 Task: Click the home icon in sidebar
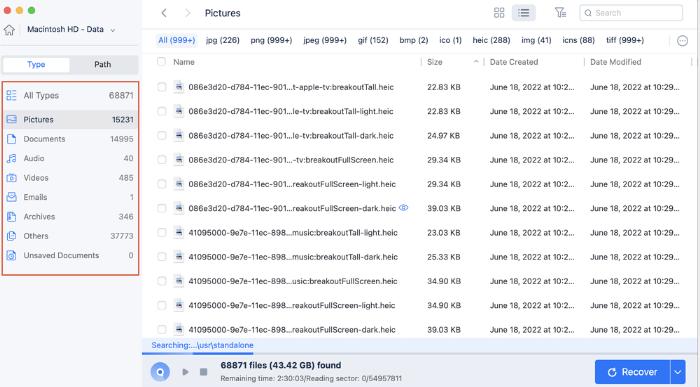click(9, 30)
